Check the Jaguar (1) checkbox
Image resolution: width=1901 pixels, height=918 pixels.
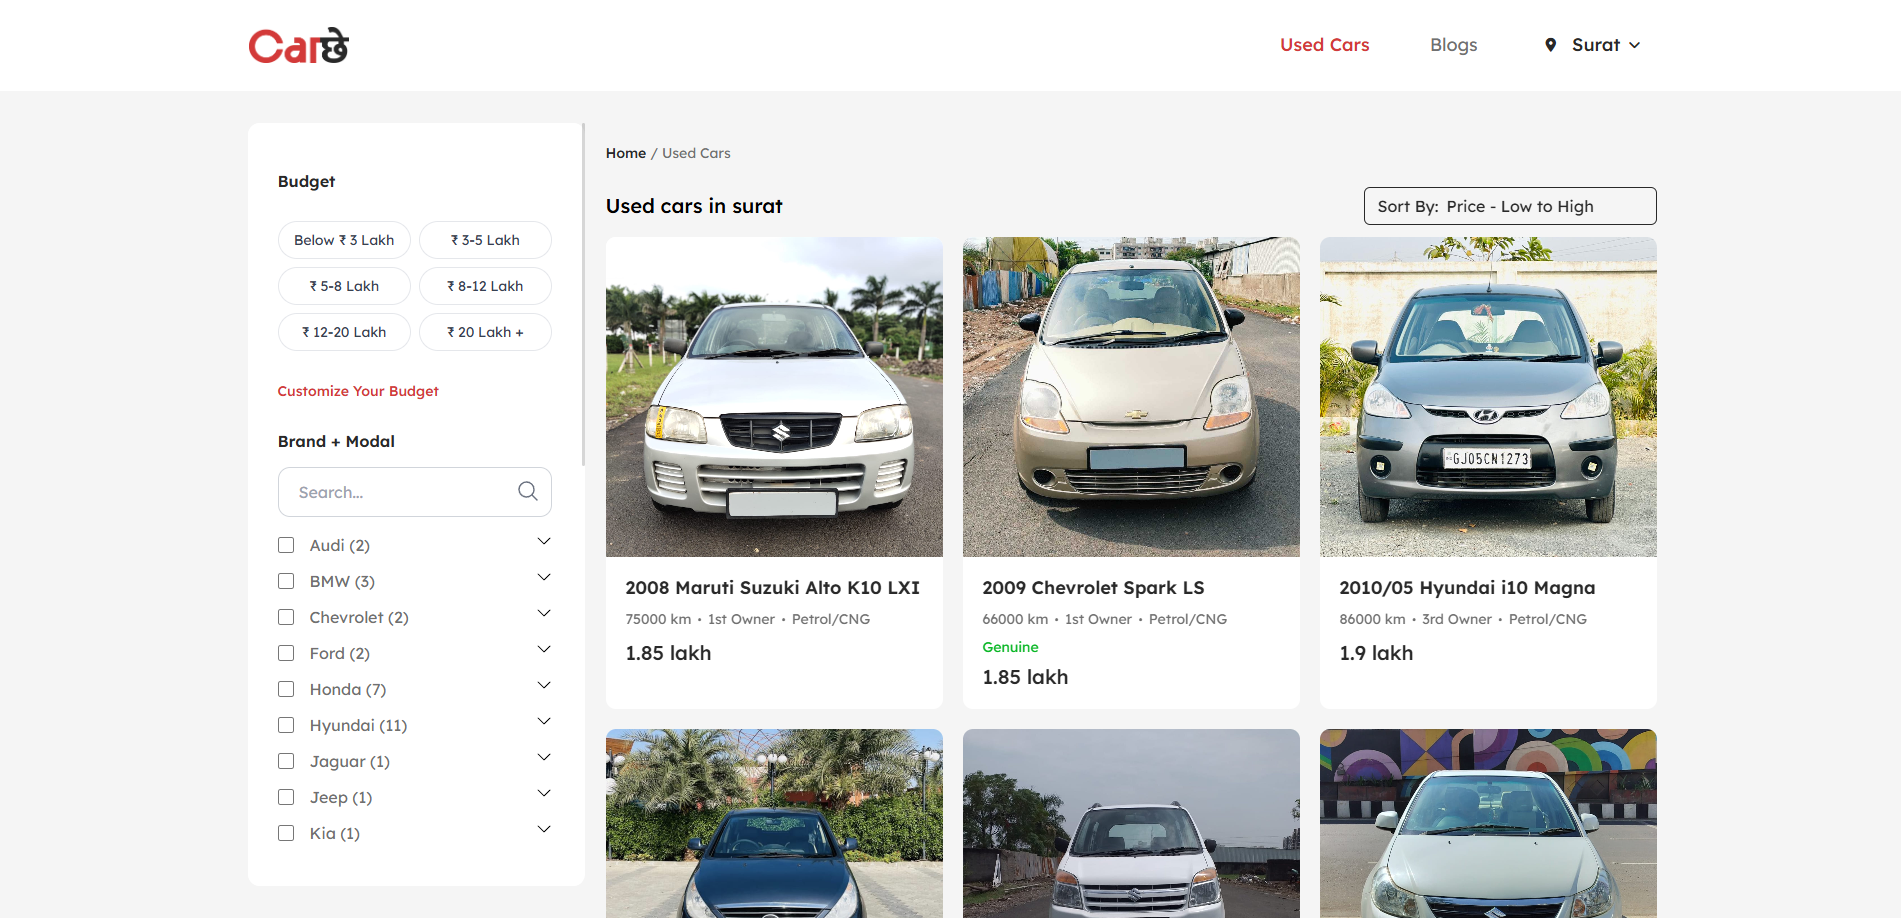[286, 761]
